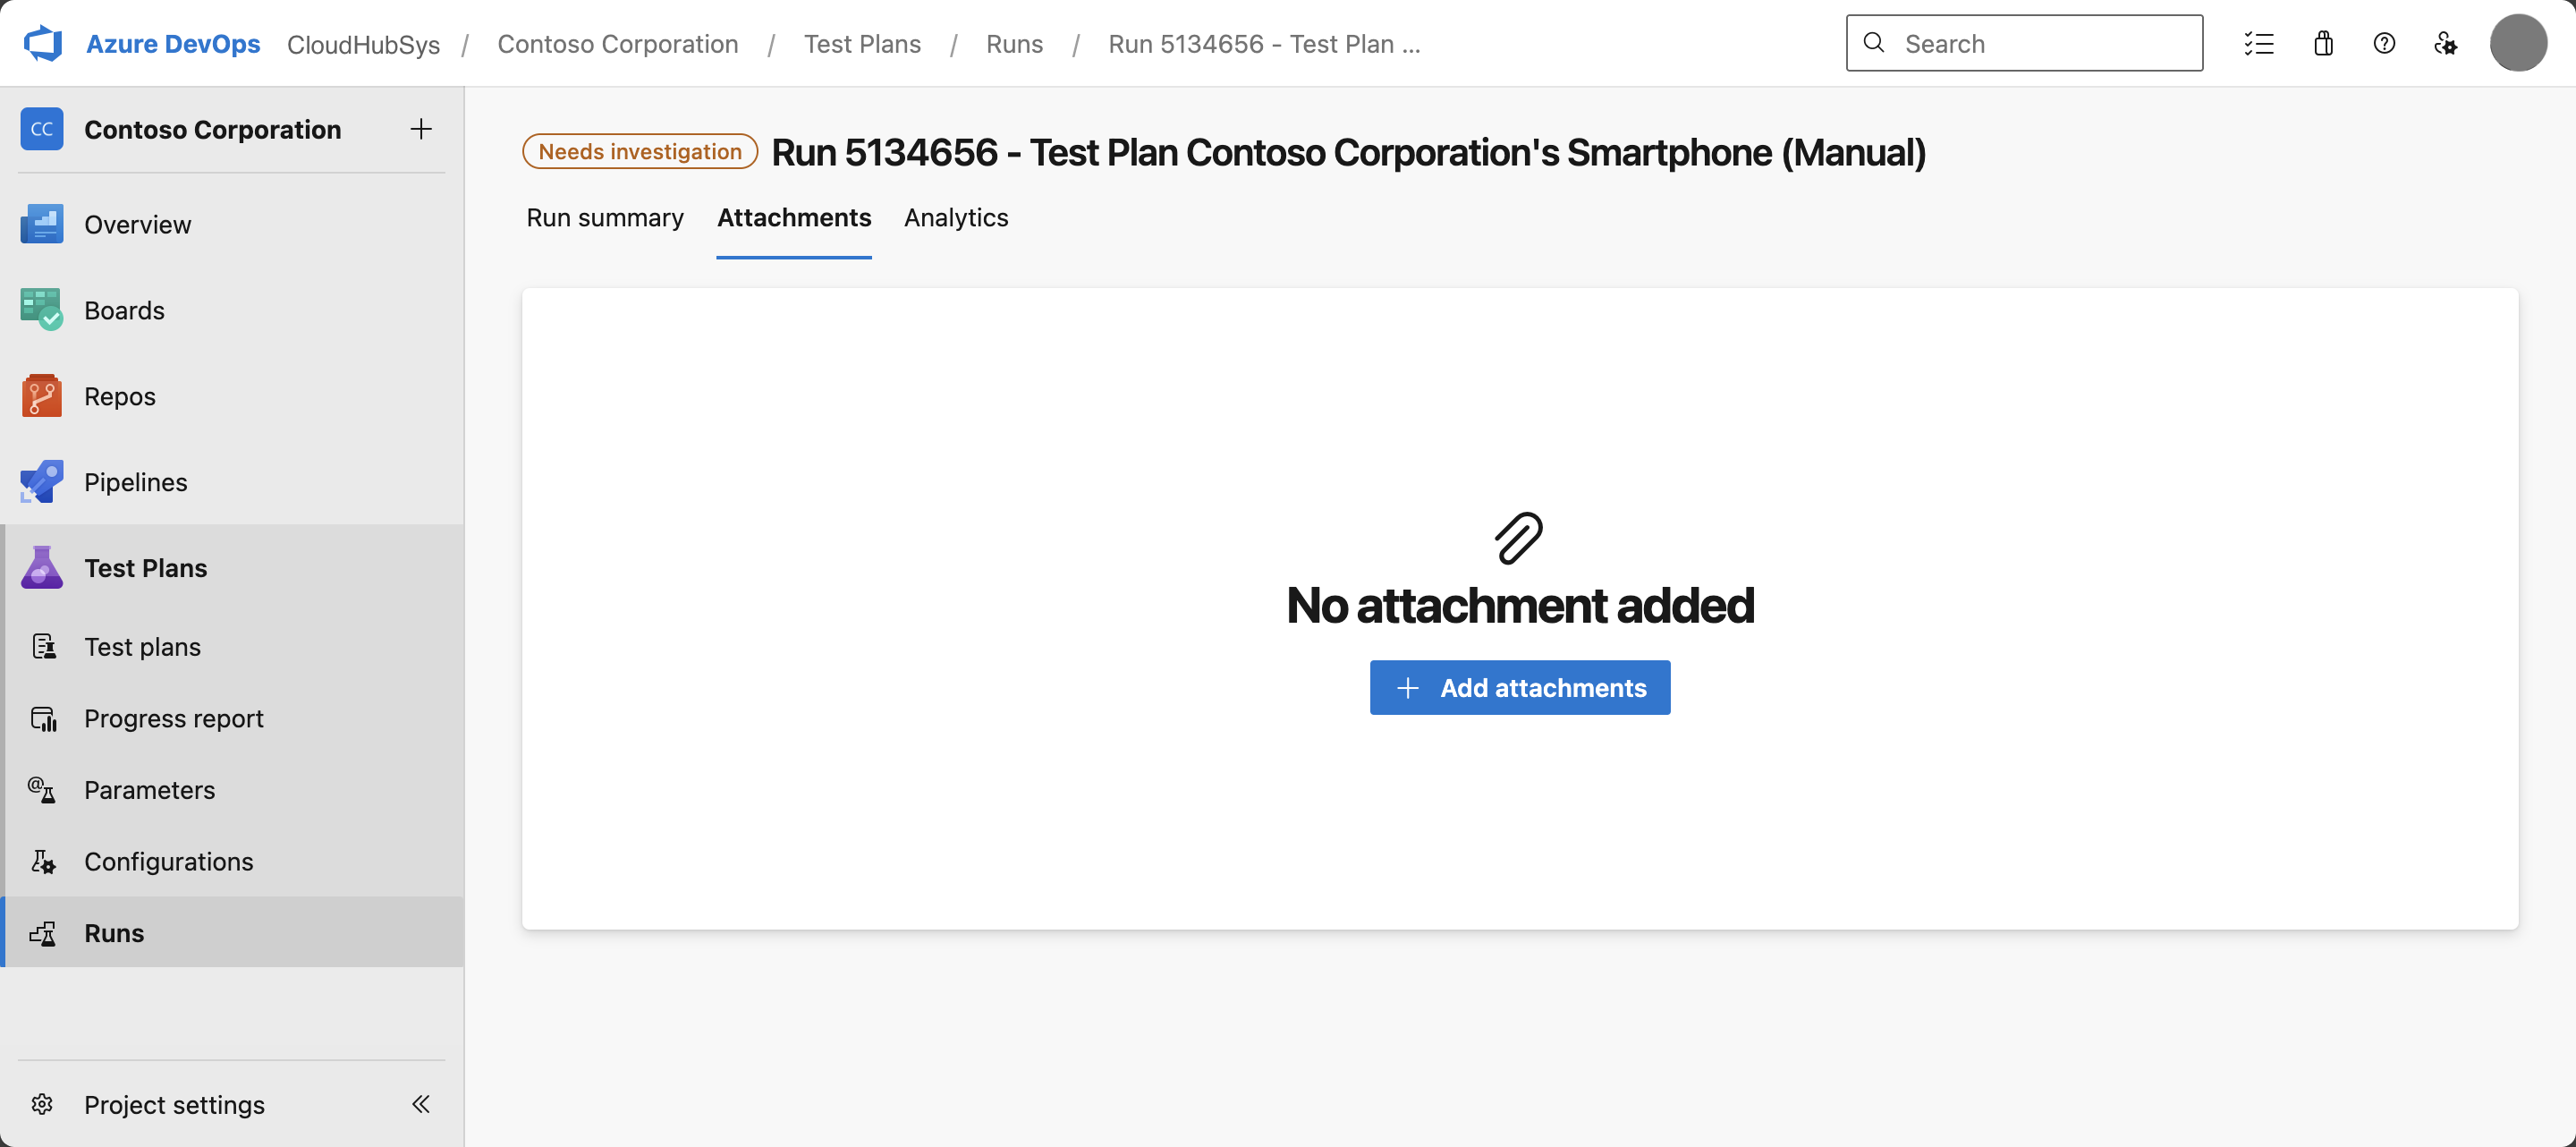Image resolution: width=2576 pixels, height=1147 pixels.
Task: Select the Configurations page
Action: point(168,861)
